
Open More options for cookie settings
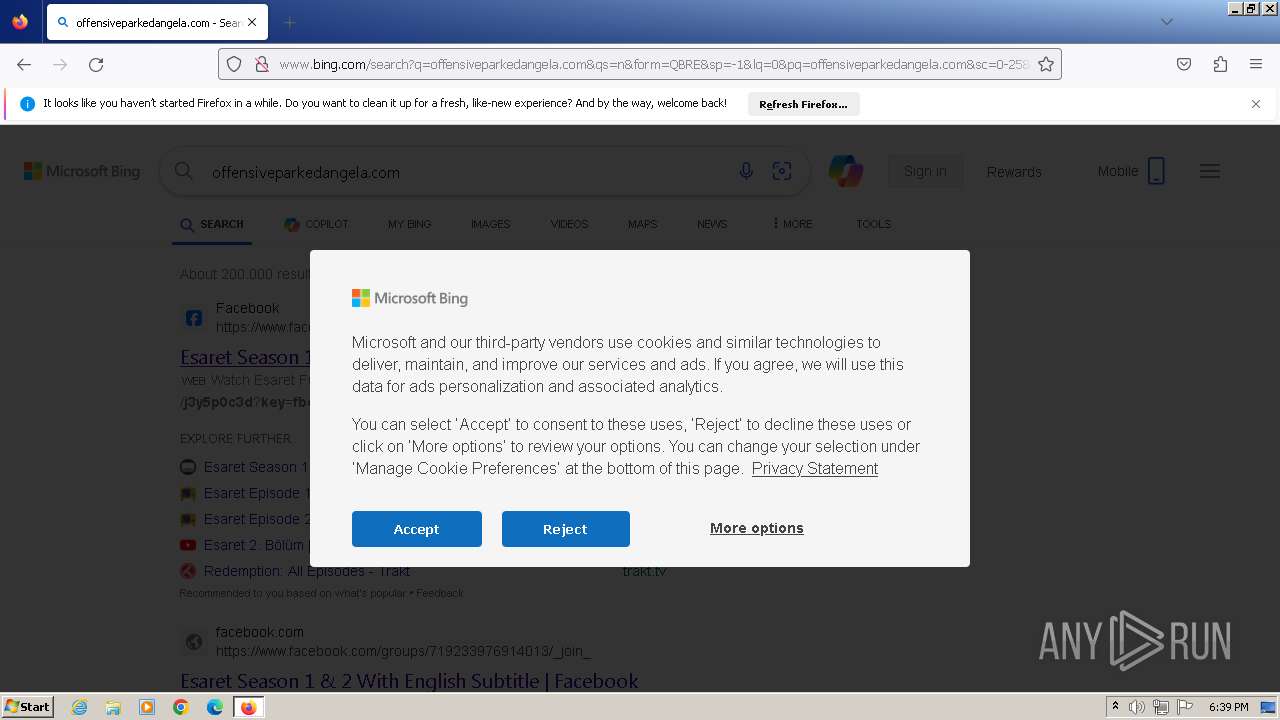(x=757, y=528)
